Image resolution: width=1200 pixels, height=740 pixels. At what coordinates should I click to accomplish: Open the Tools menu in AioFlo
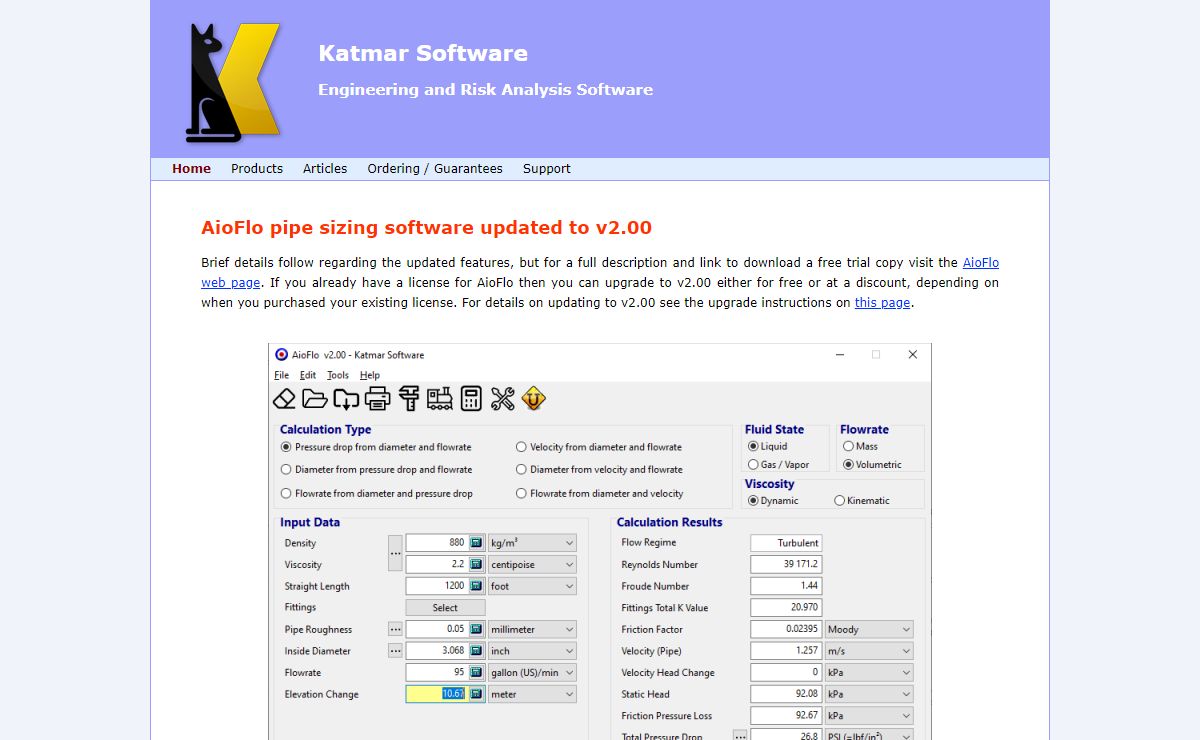(x=338, y=375)
